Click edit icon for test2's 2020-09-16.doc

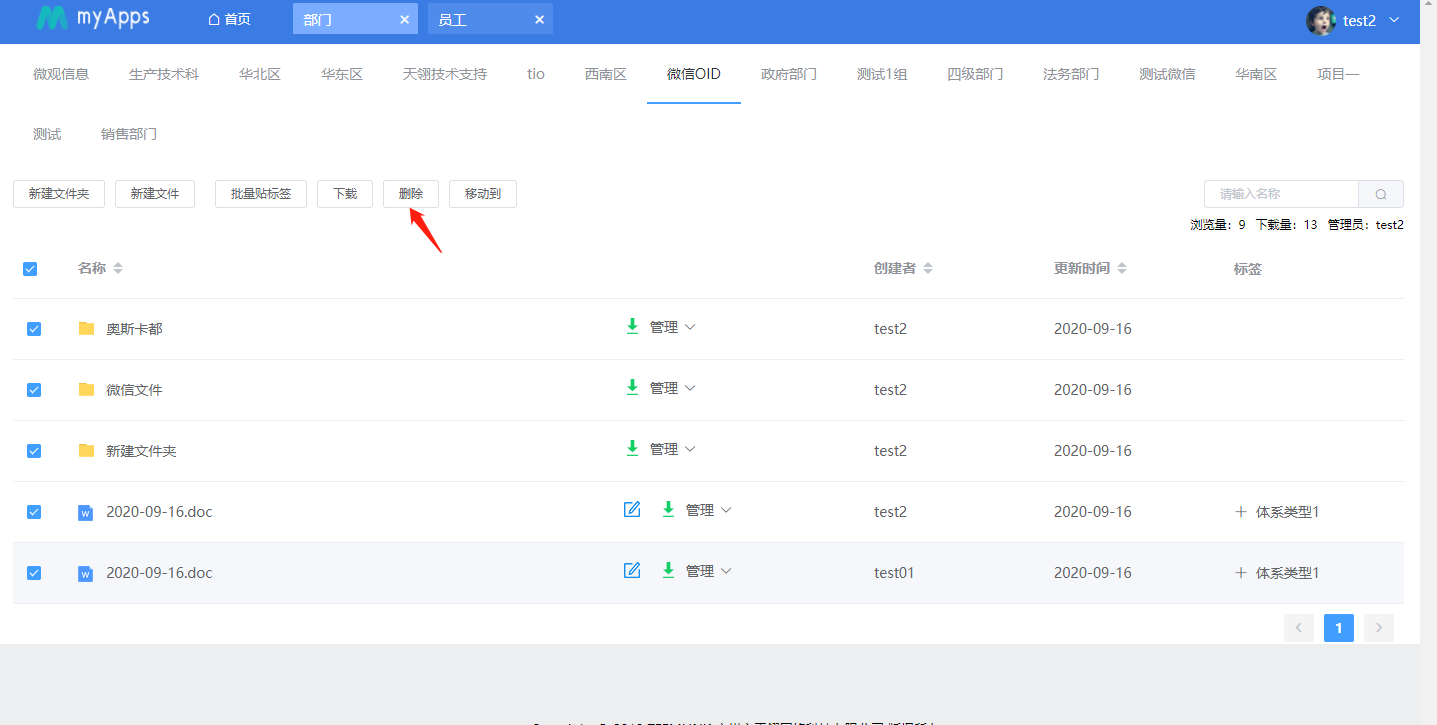click(632, 510)
